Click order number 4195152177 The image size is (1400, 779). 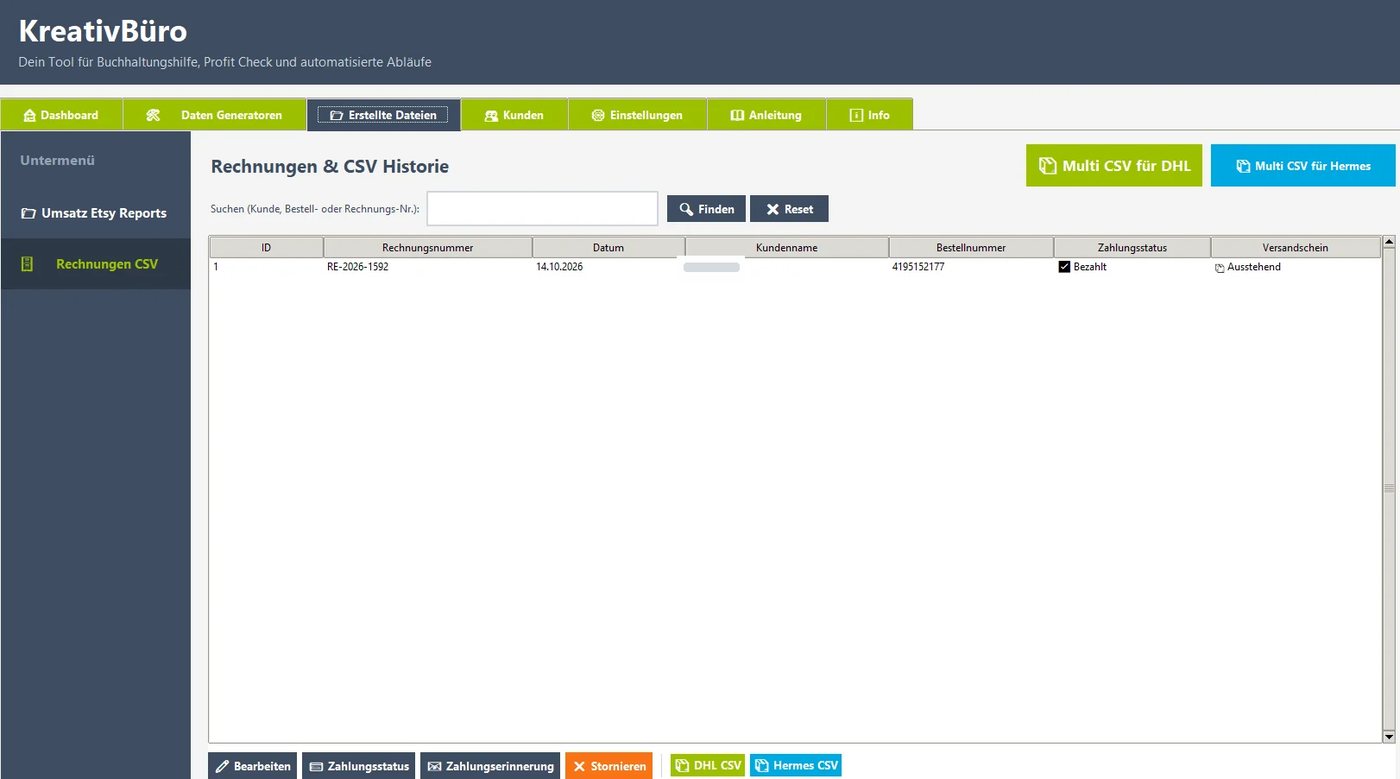pyautogui.click(x=918, y=267)
